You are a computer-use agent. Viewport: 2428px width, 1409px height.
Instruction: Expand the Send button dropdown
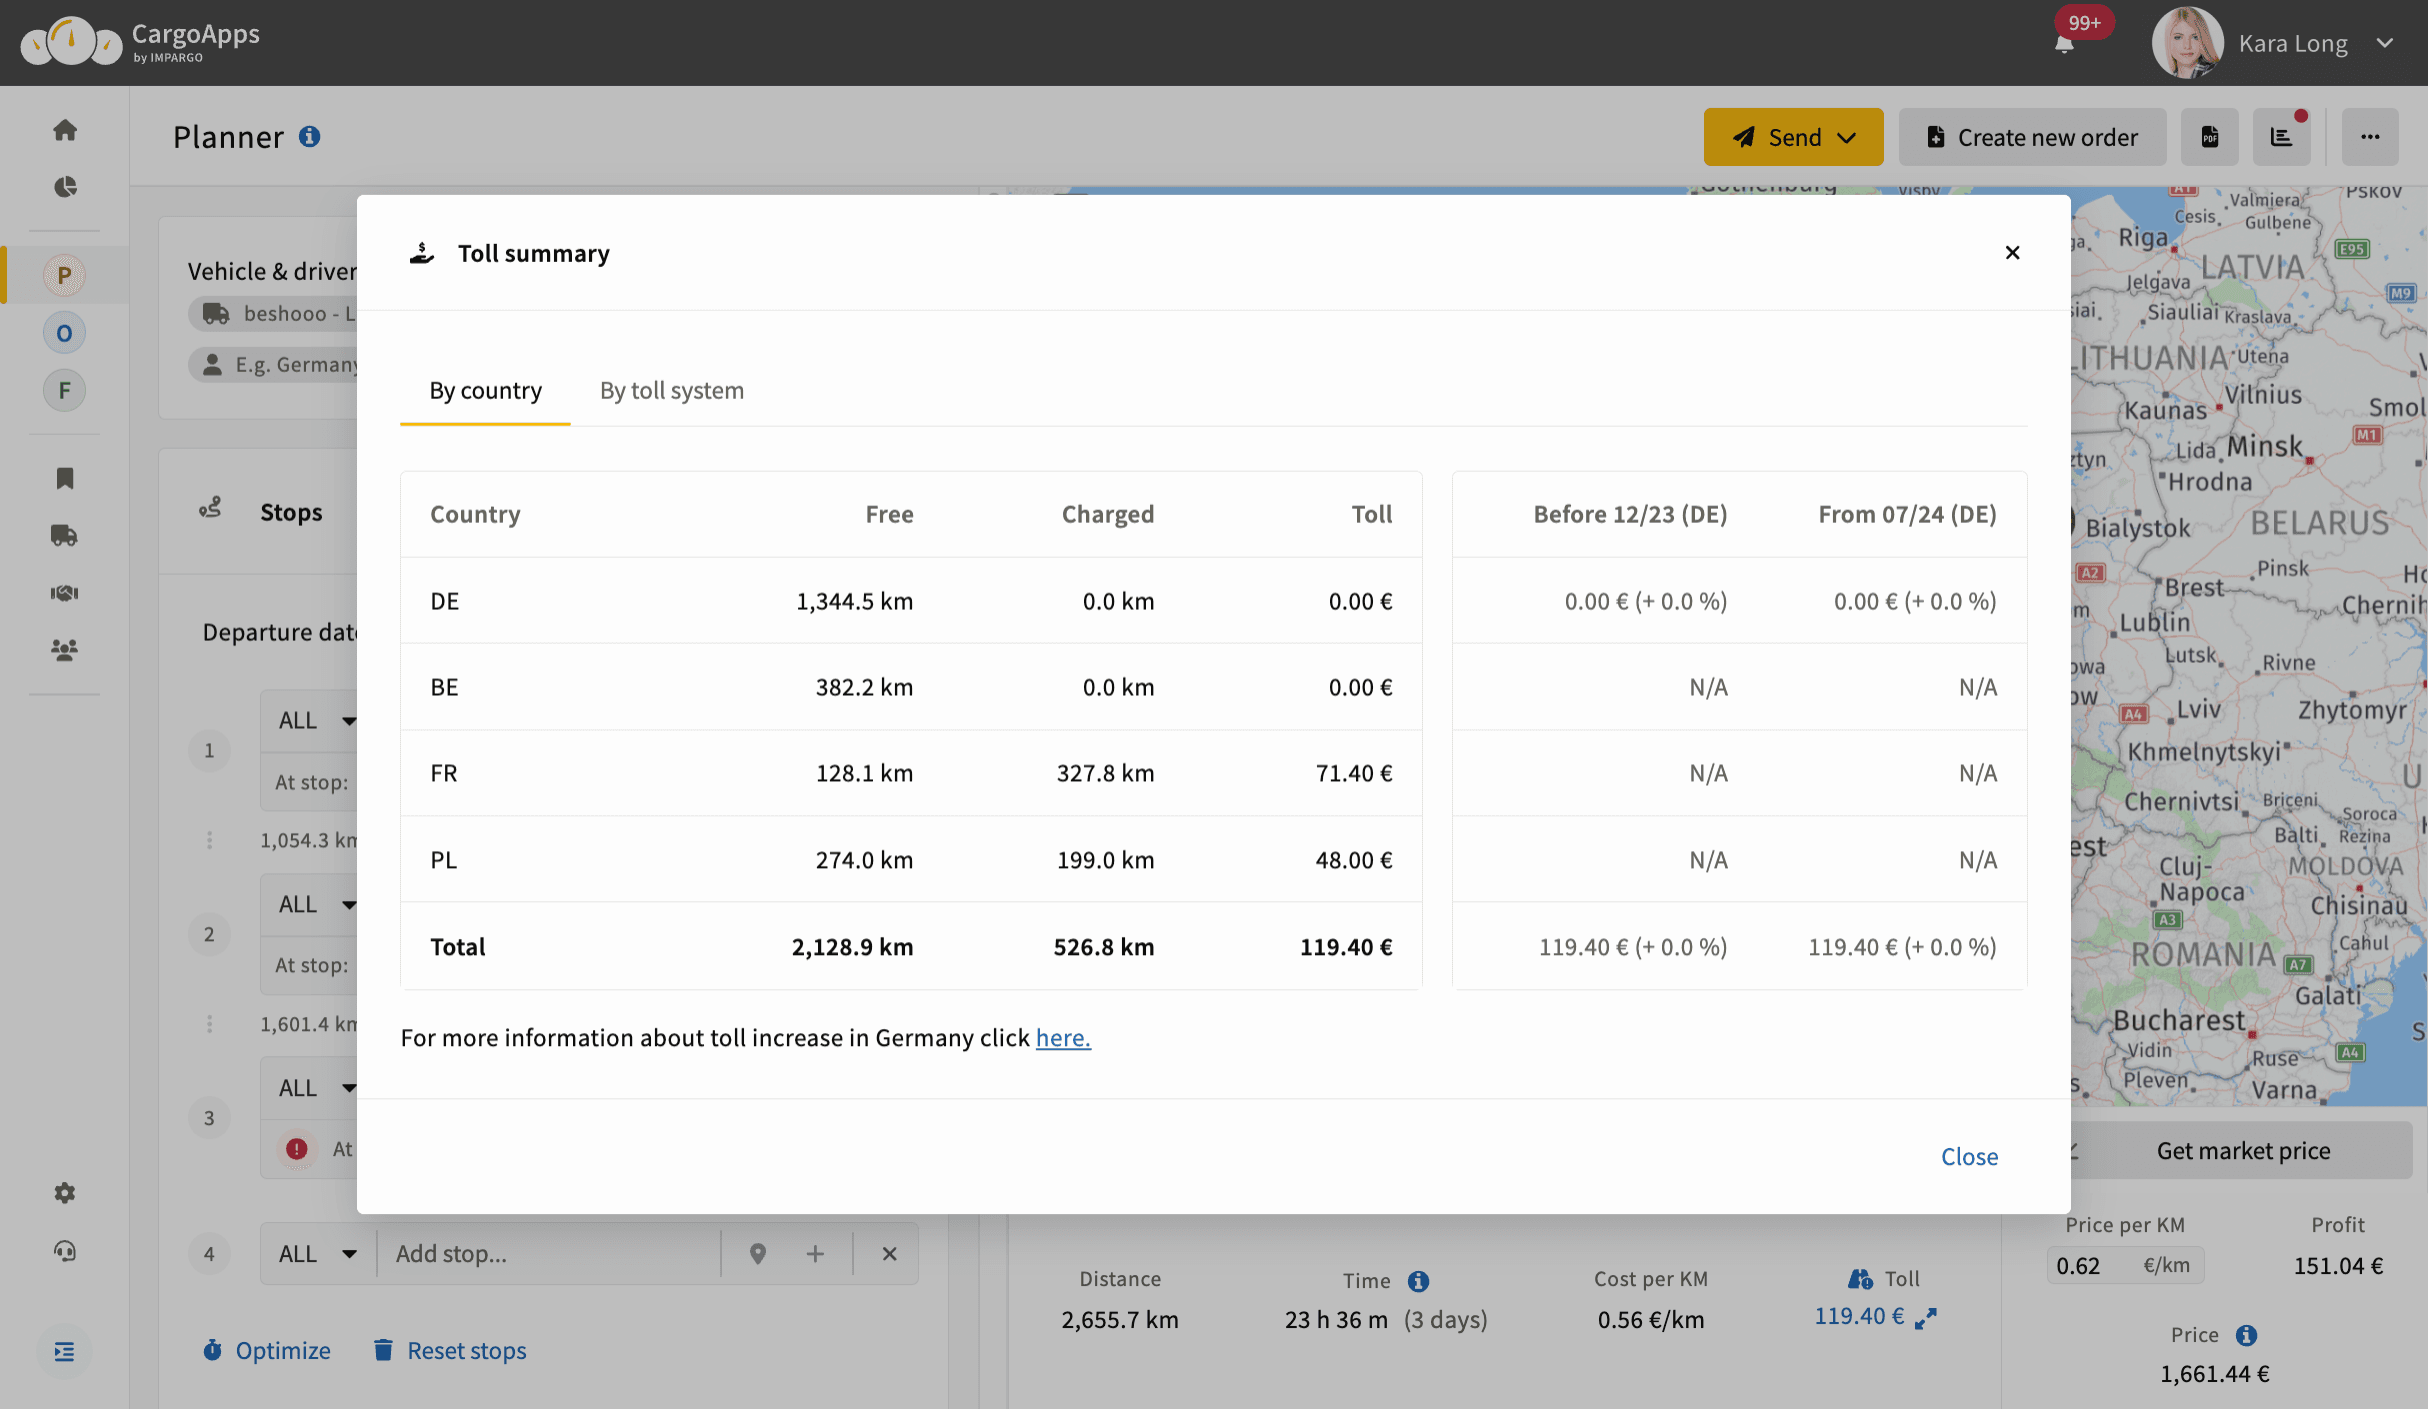(1847, 137)
